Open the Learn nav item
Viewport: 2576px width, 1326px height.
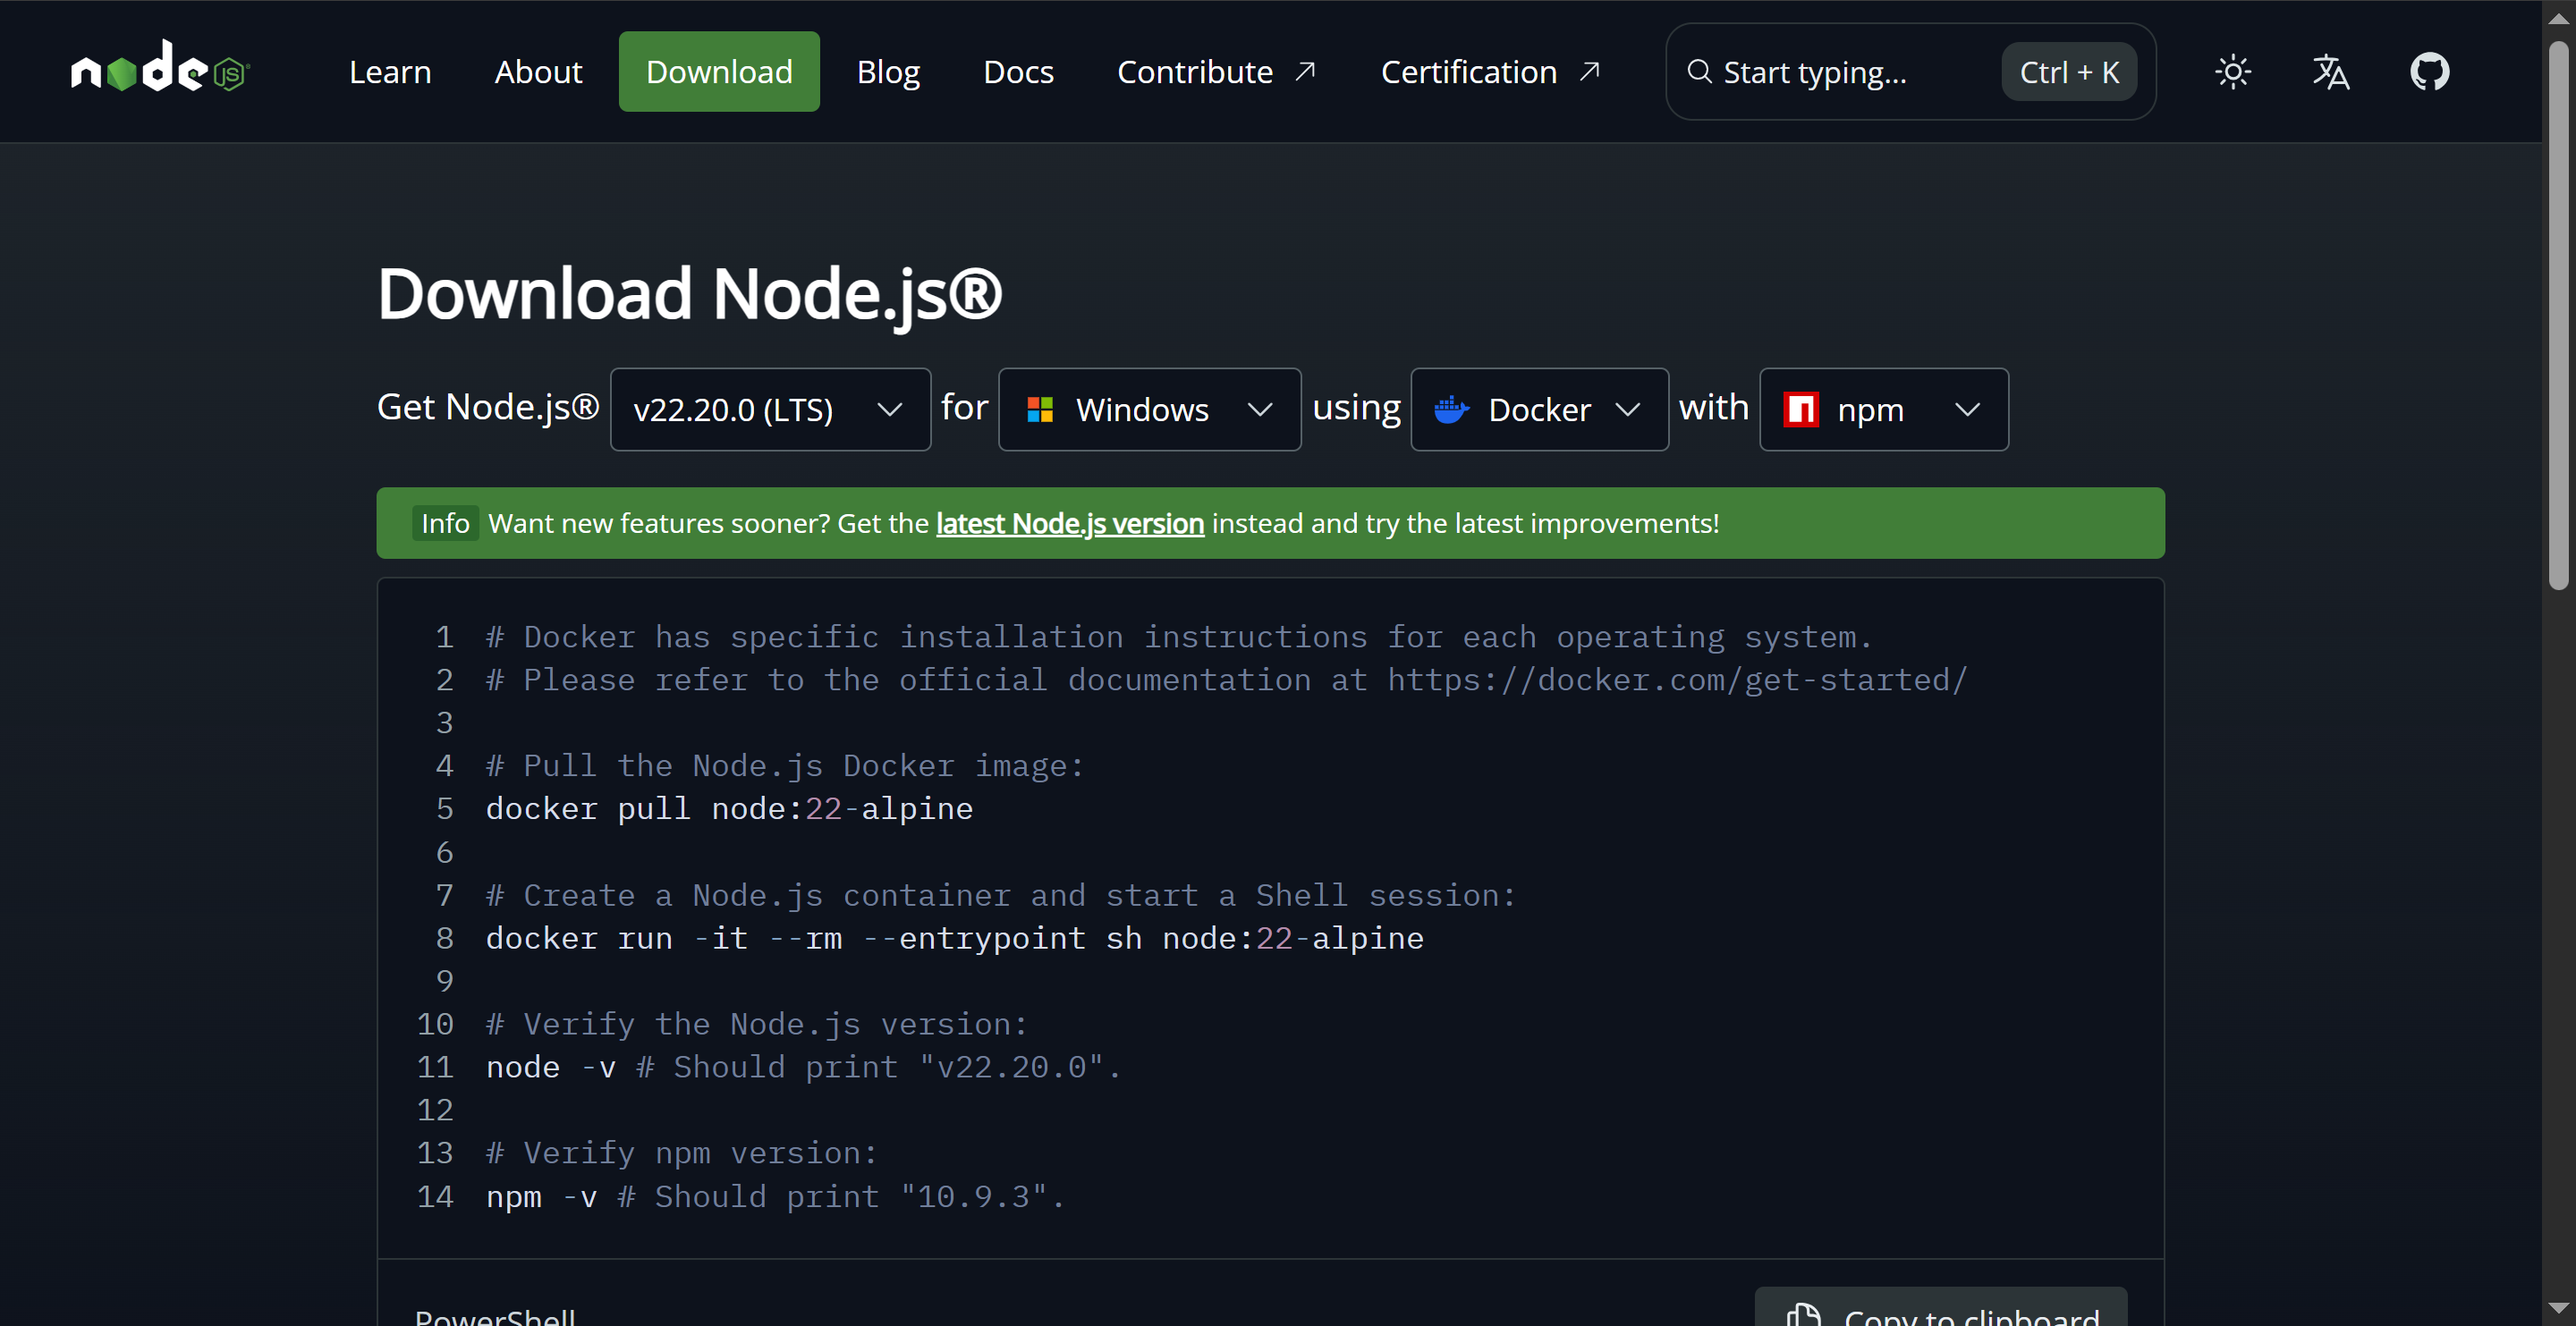[390, 72]
